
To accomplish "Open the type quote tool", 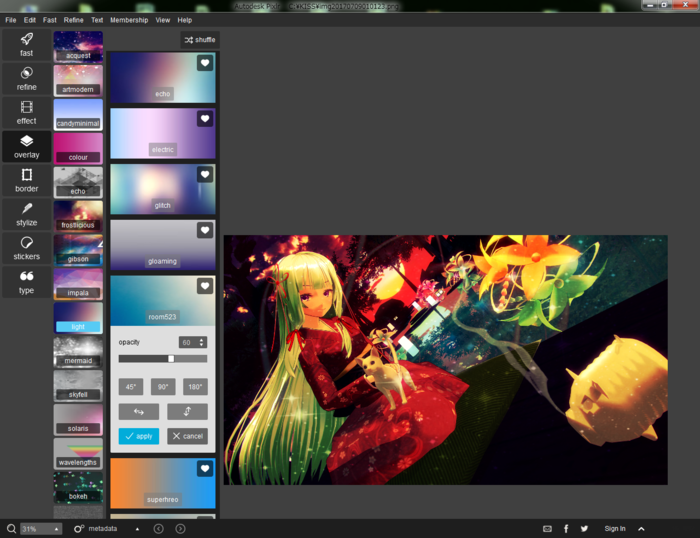I will click(x=26, y=282).
